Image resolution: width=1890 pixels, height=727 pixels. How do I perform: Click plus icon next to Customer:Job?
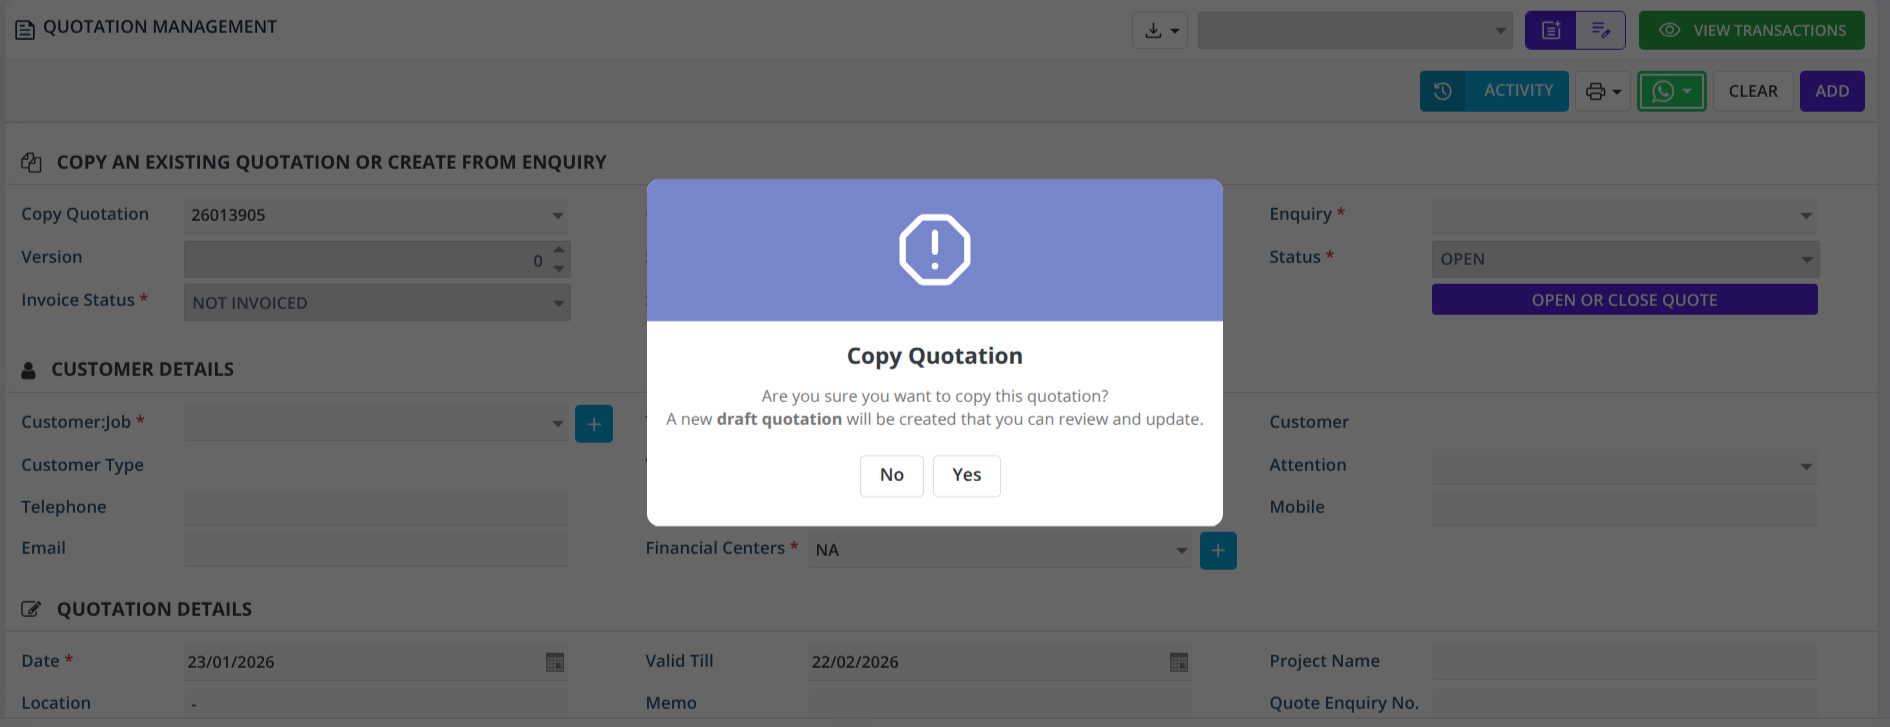pos(594,424)
